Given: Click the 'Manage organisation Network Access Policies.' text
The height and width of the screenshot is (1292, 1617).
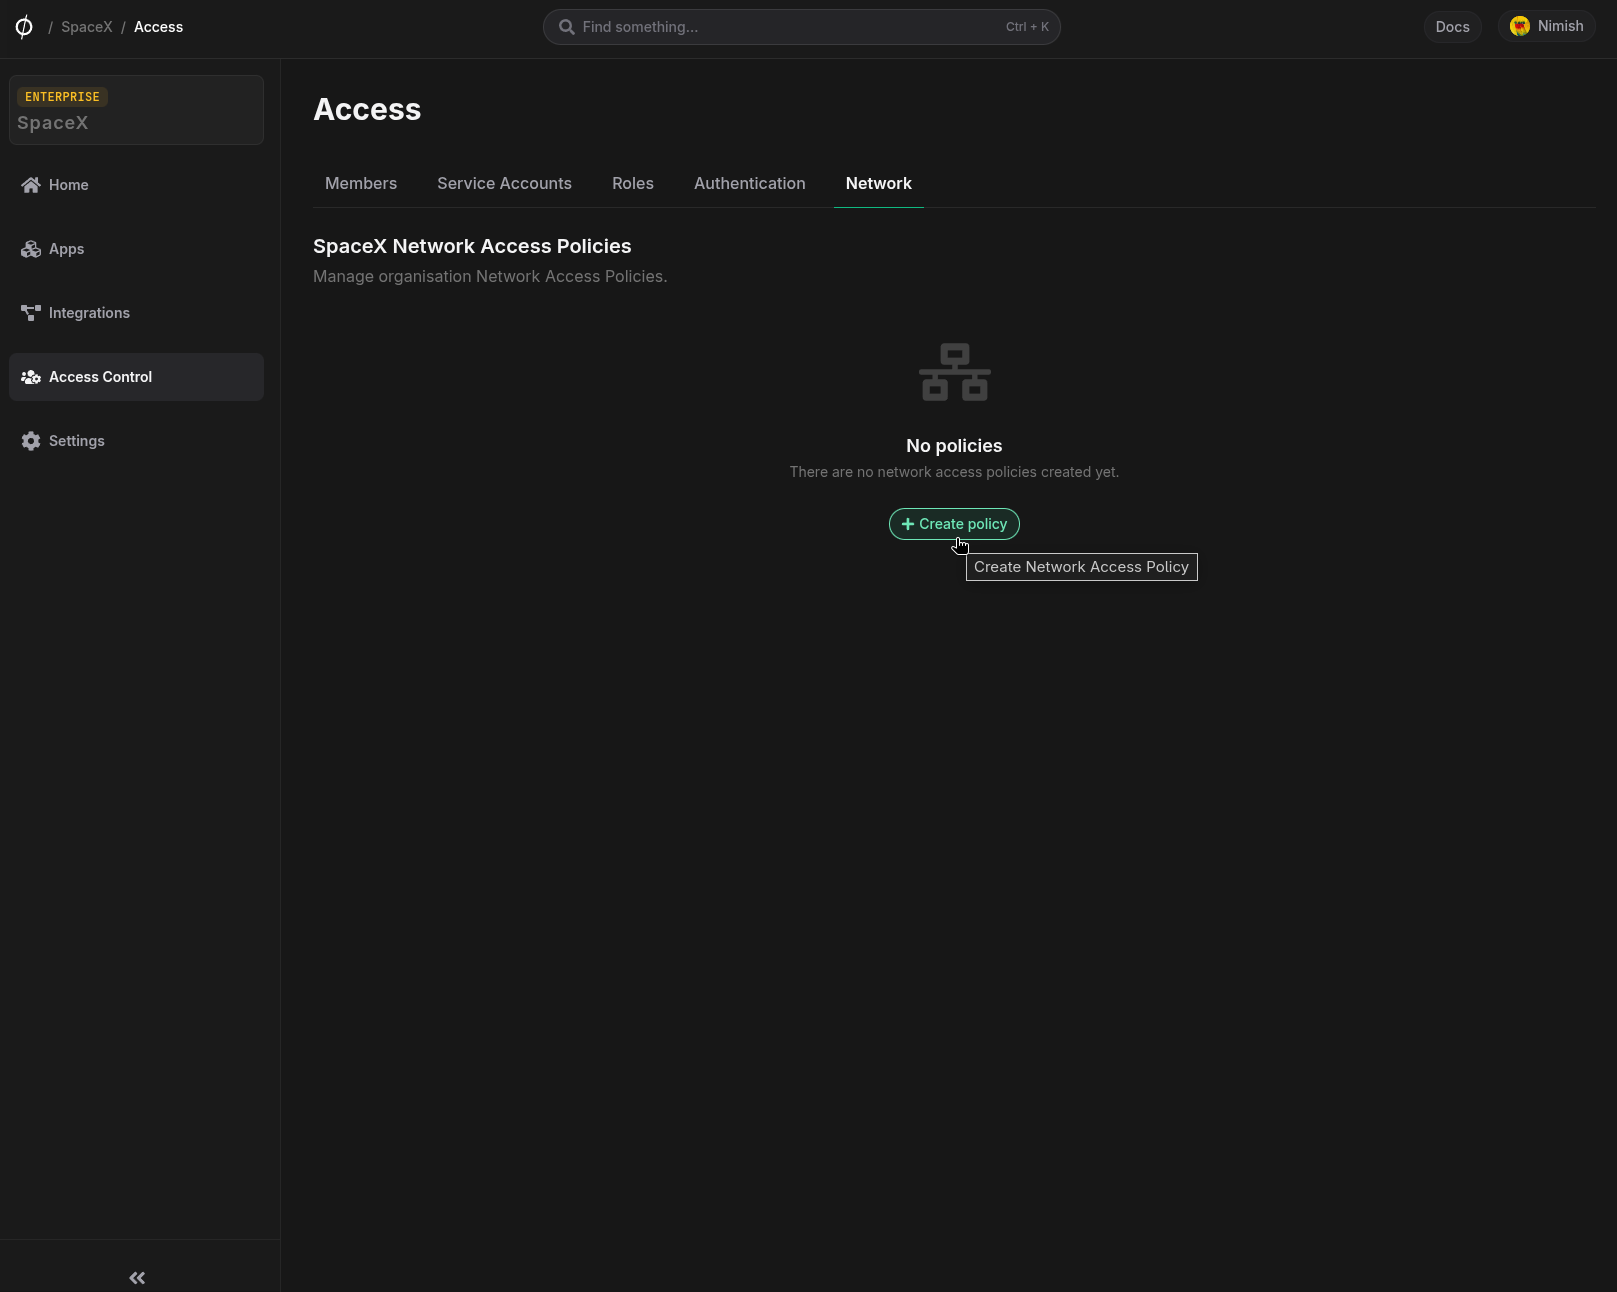Looking at the screenshot, I should (x=490, y=276).
